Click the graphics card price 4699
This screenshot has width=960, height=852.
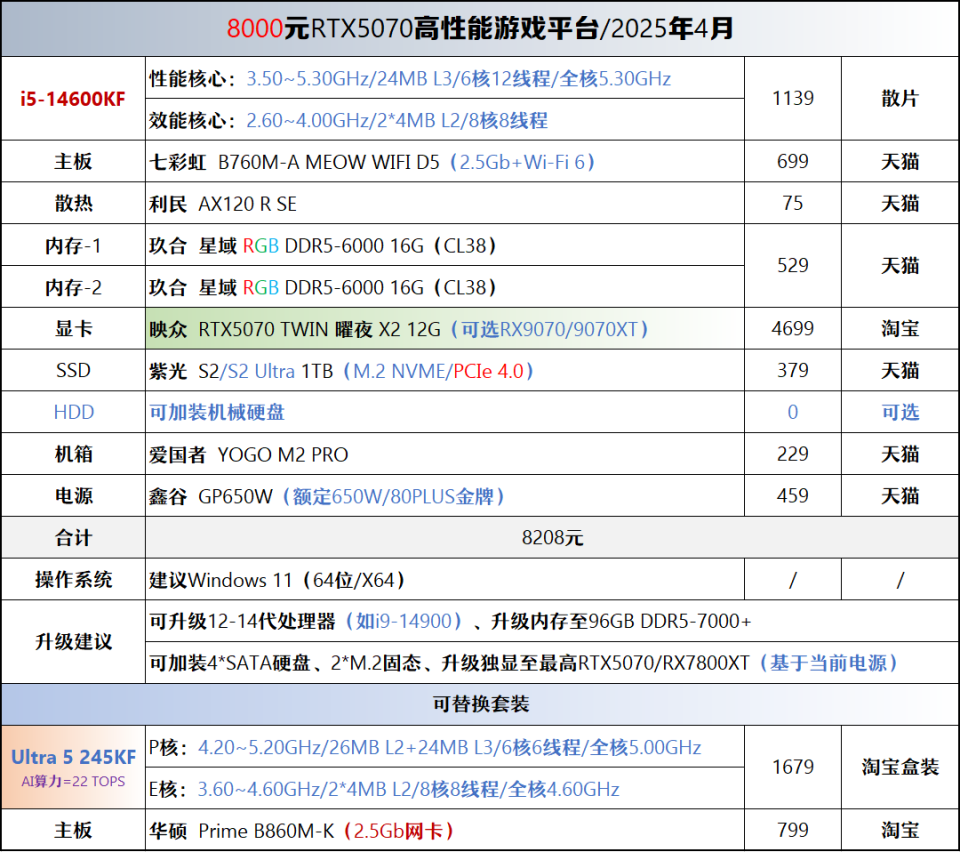point(793,329)
